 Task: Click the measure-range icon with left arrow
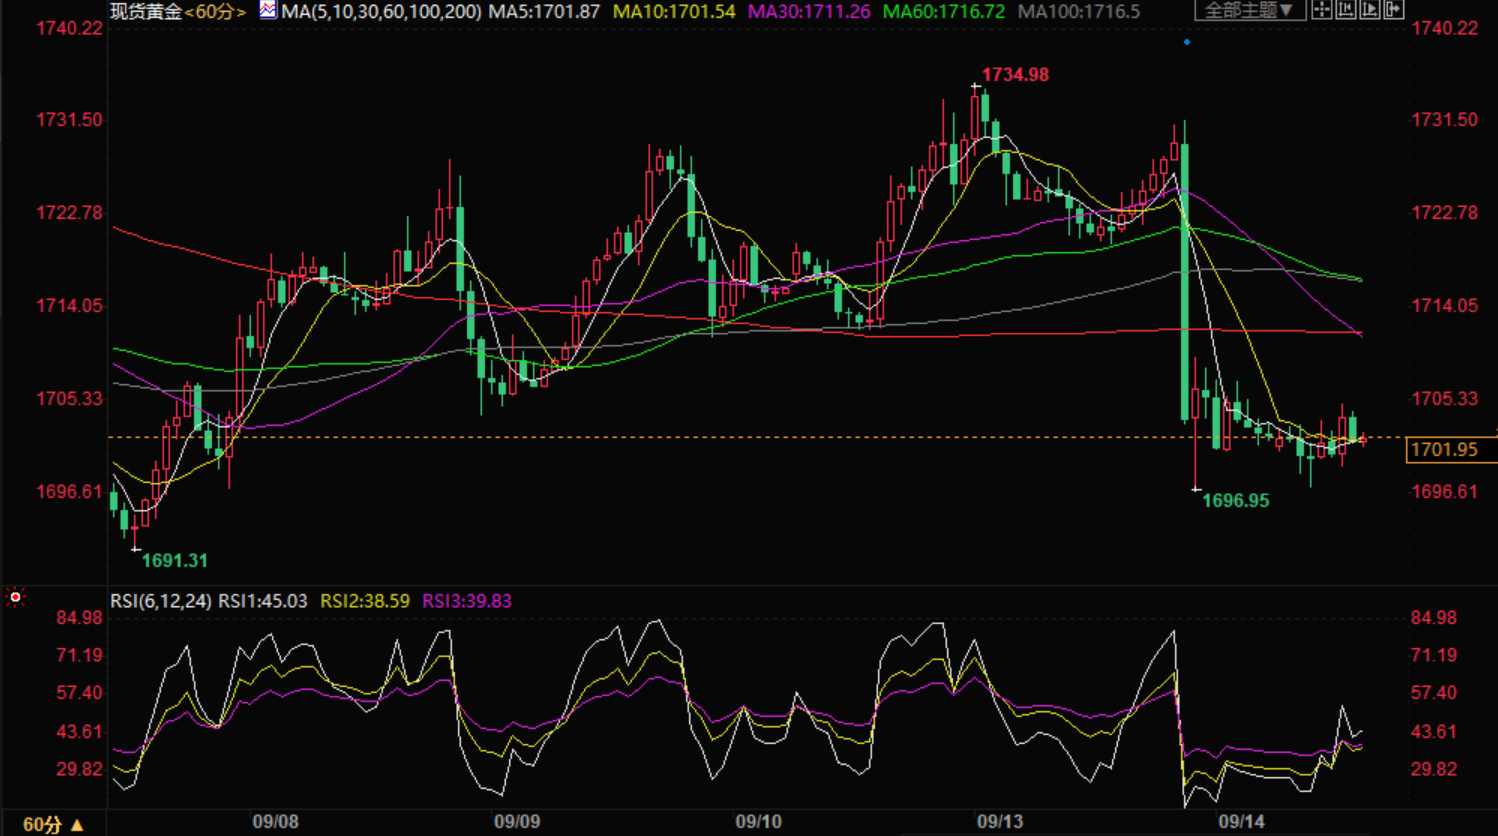click(x=1346, y=10)
